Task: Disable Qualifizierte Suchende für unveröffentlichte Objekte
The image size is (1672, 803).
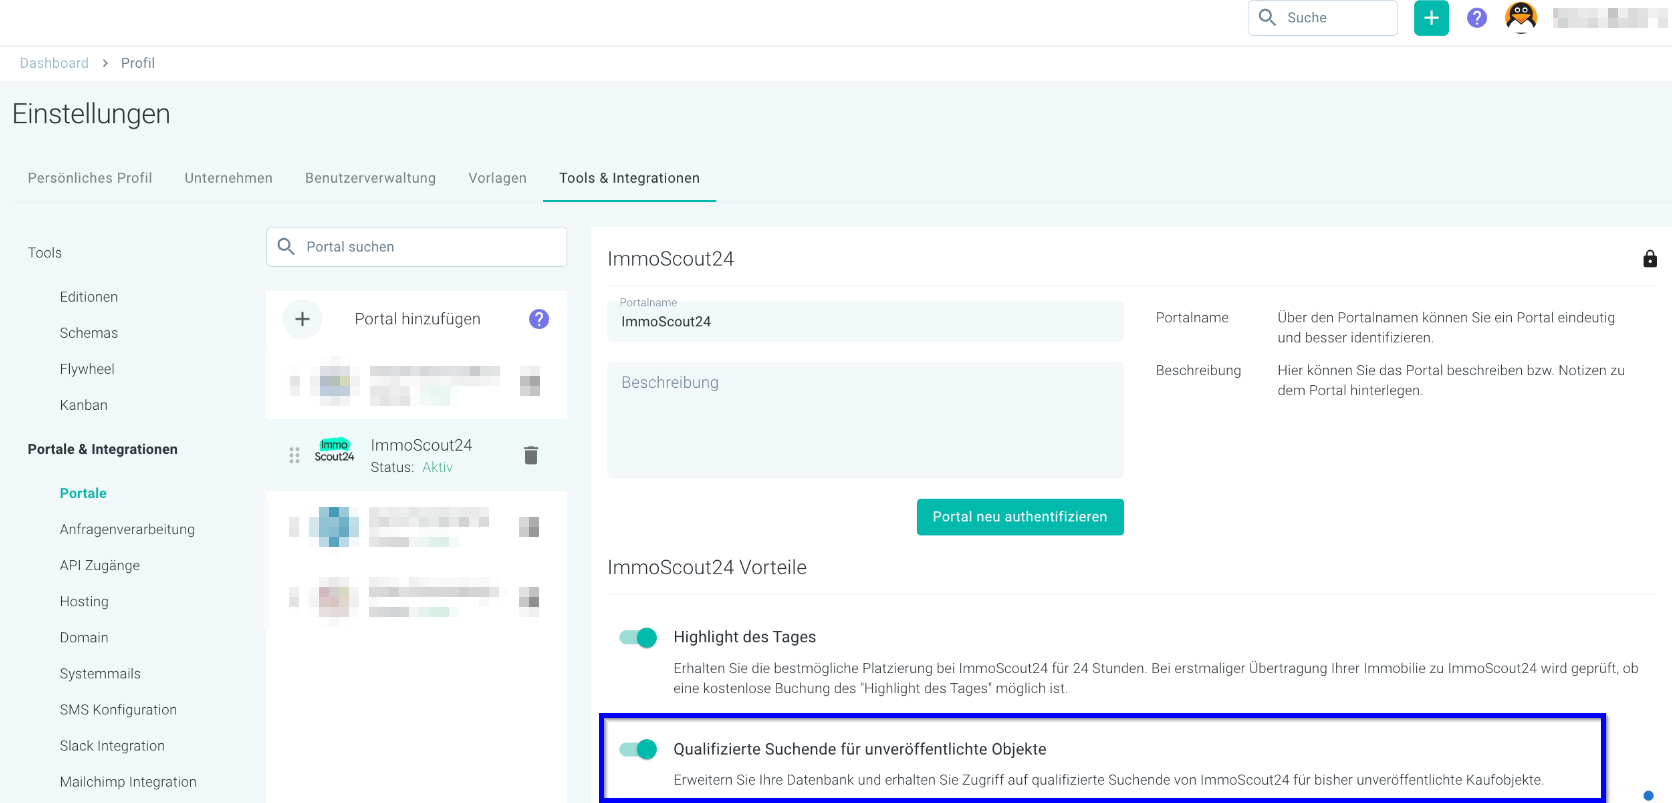Action: [638, 749]
